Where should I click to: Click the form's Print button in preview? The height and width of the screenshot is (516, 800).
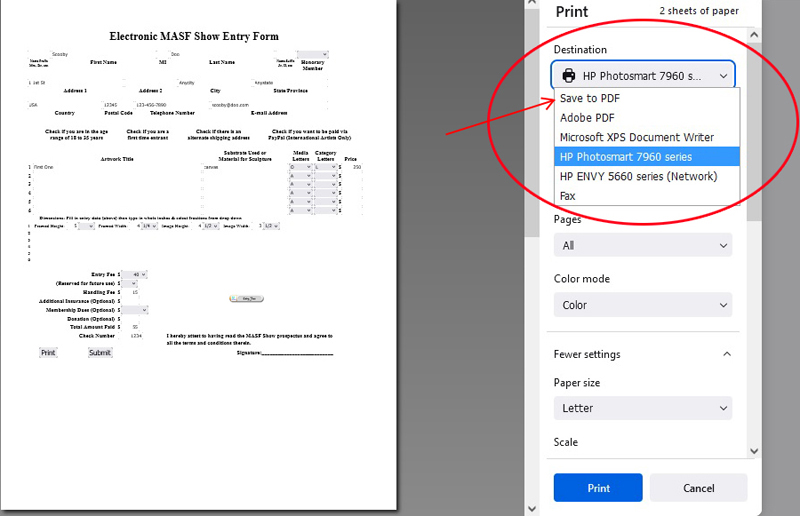[x=47, y=353]
